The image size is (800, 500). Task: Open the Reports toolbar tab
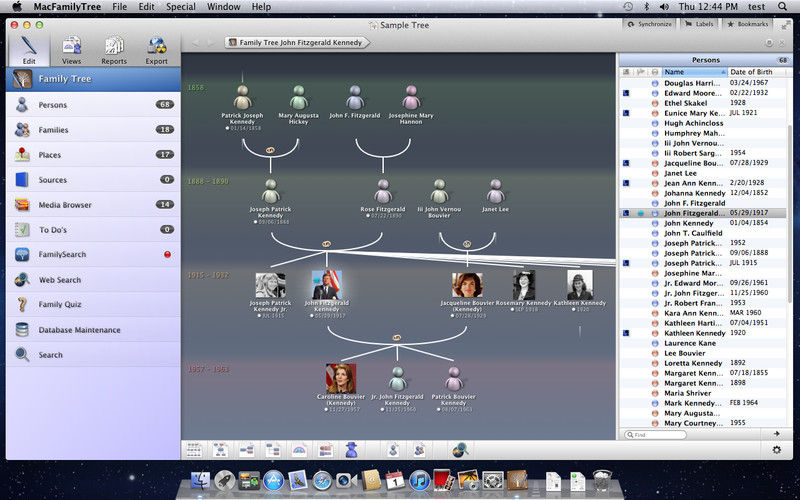114,50
